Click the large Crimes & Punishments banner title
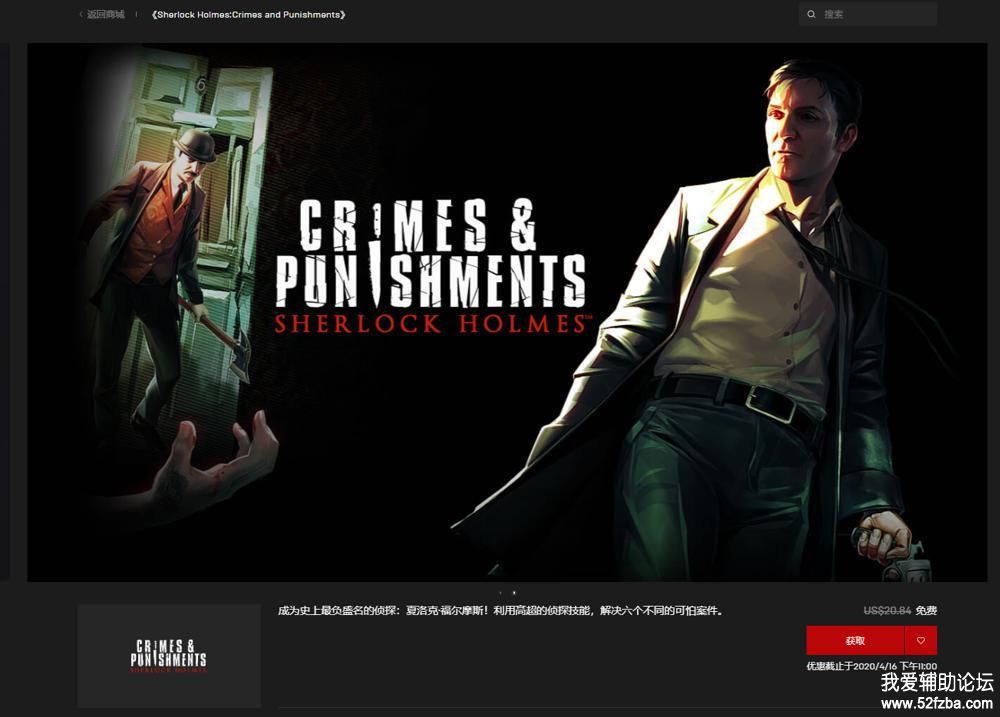Image resolution: width=1000 pixels, height=717 pixels. coord(430,253)
